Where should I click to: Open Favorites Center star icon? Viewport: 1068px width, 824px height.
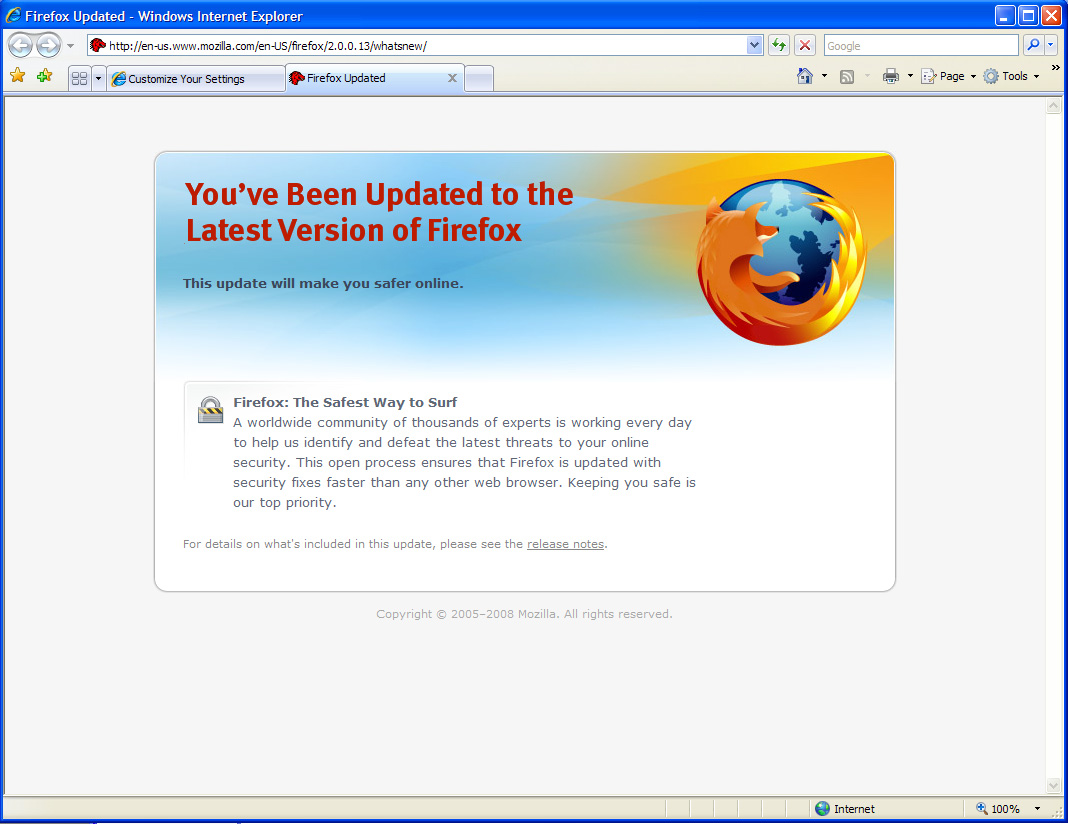pyautogui.click(x=18, y=76)
